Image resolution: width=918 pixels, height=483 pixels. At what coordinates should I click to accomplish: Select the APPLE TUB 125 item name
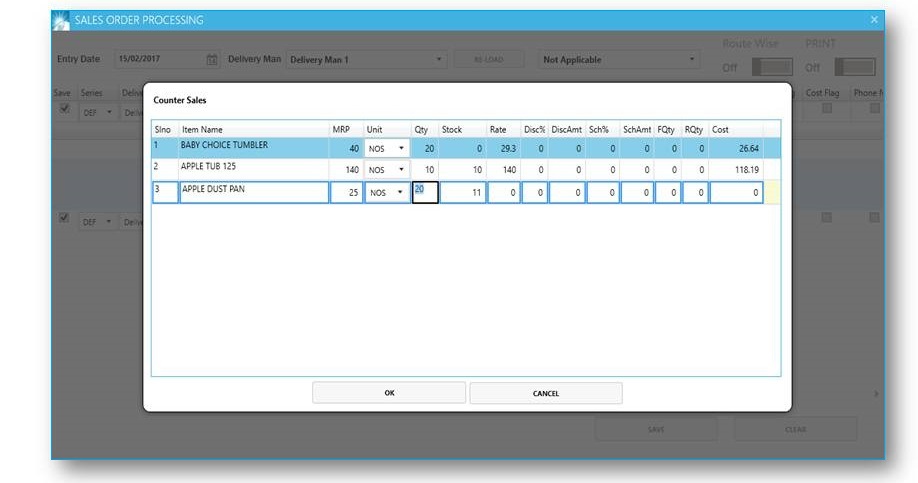[x=208, y=166]
